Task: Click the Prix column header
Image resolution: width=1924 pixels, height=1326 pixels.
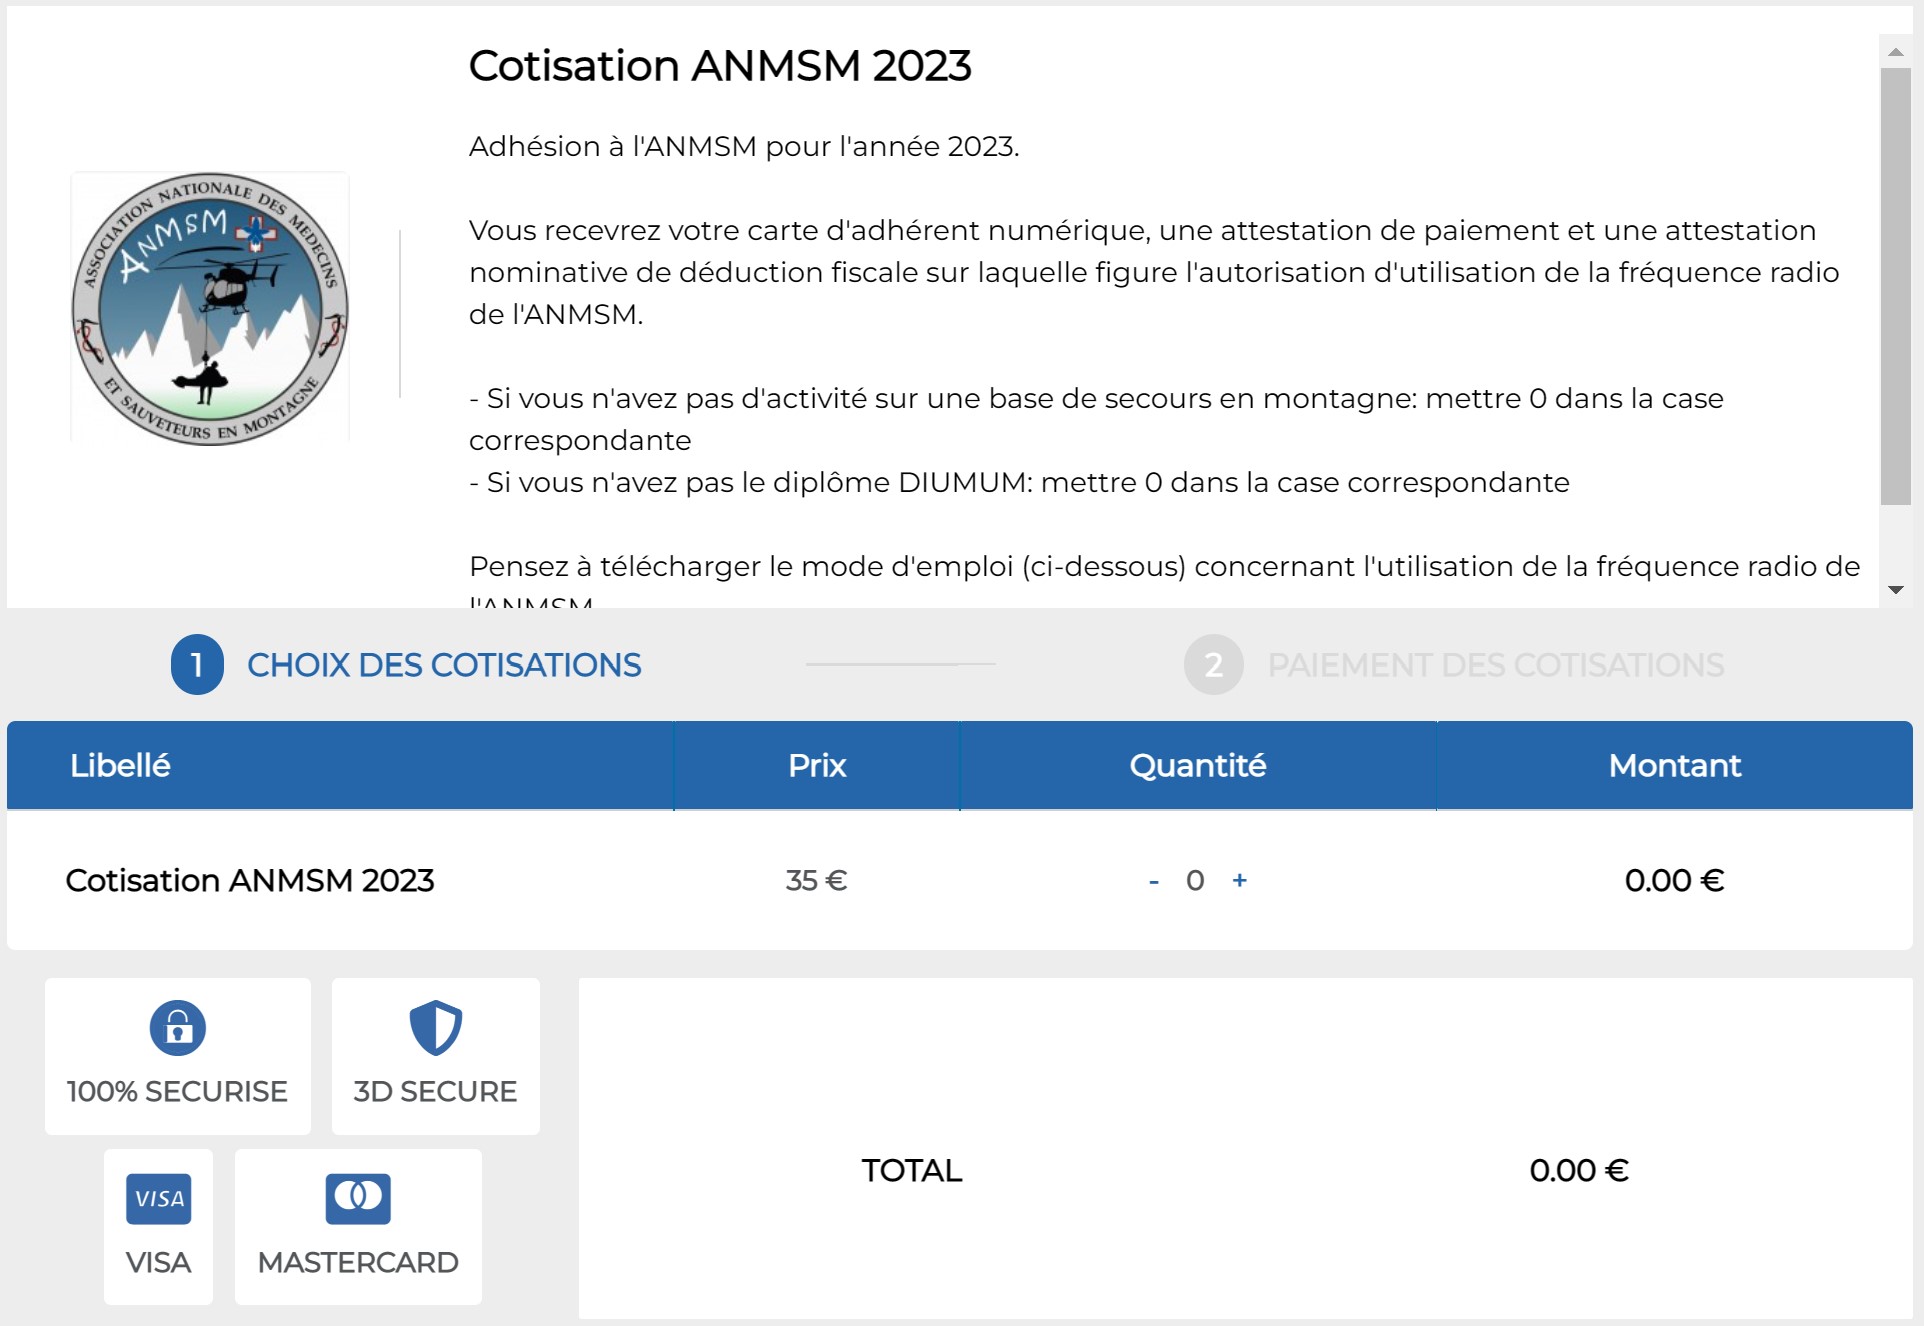Action: (x=817, y=765)
